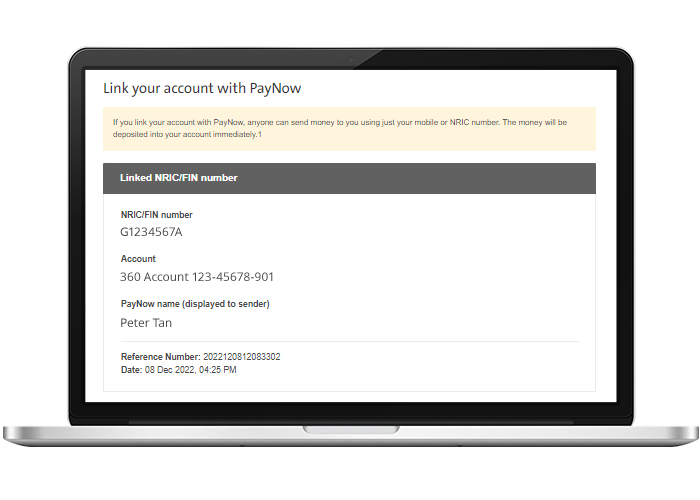
Task: Select the 'Reference Number:' label
Action: point(161,357)
